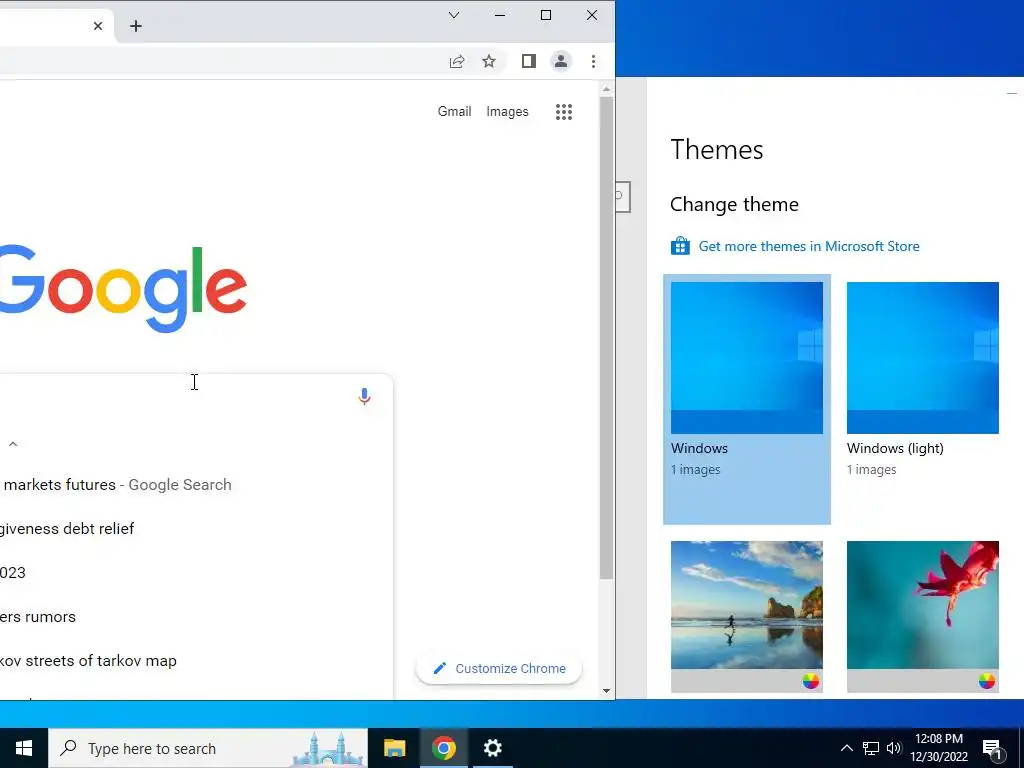Get more themes in Microsoft Store
Screen dimensions: 1024x768
click(x=809, y=246)
